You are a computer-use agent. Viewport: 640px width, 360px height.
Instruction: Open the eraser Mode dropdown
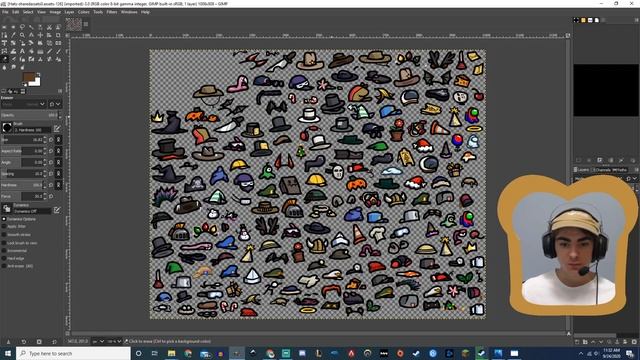click(x=23, y=104)
